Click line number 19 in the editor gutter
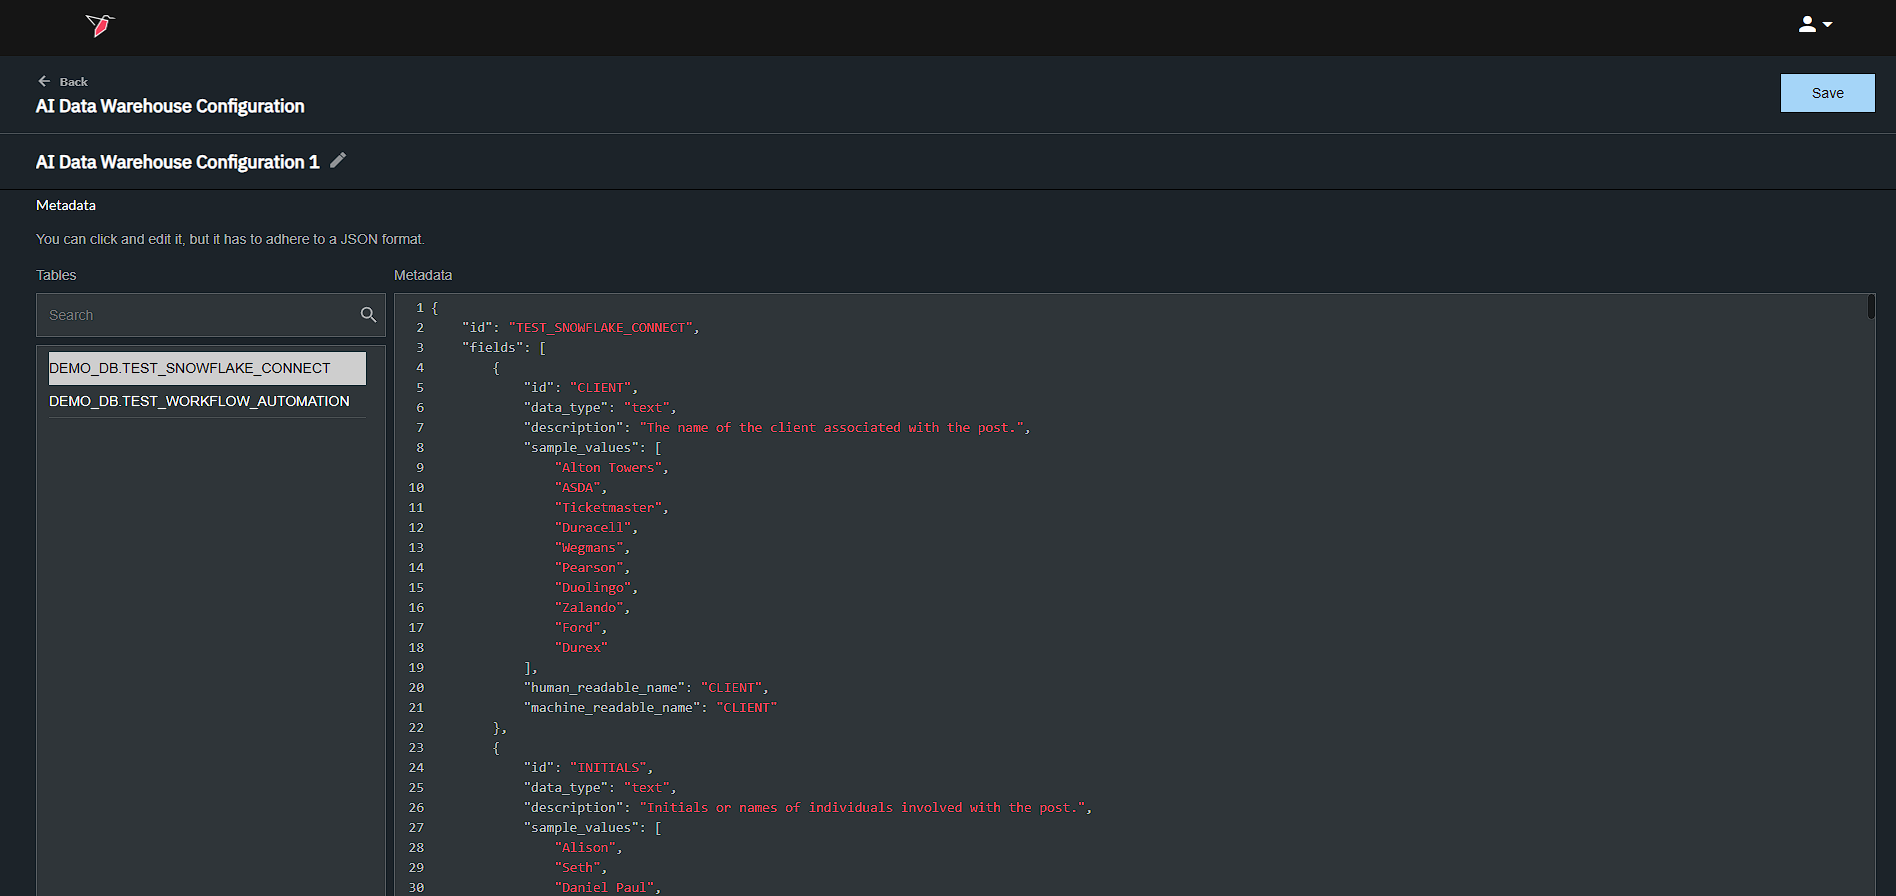The image size is (1896, 896). coord(416,668)
